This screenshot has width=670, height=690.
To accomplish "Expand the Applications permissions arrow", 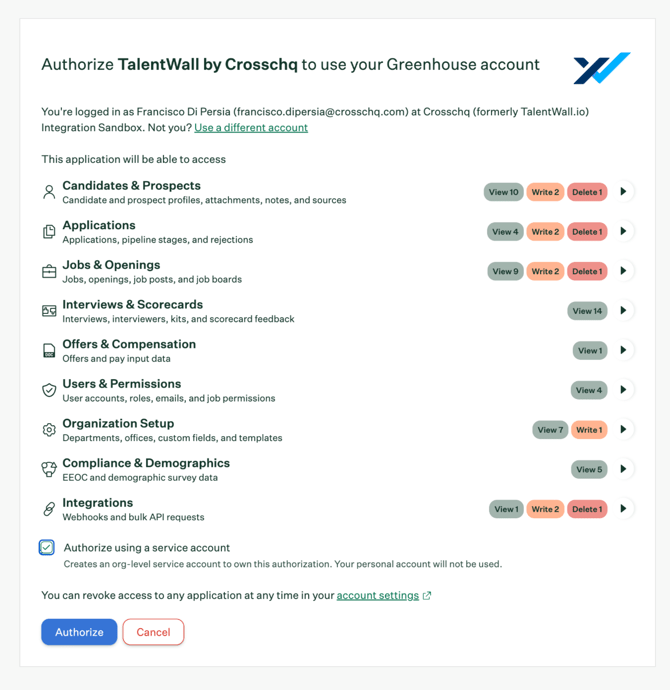I will [x=623, y=231].
